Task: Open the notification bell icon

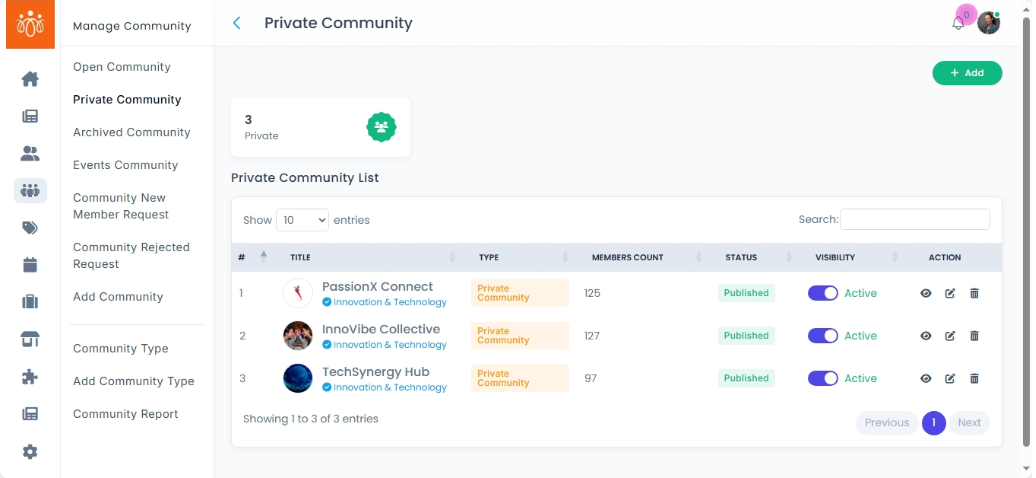Action: pos(958,23)
